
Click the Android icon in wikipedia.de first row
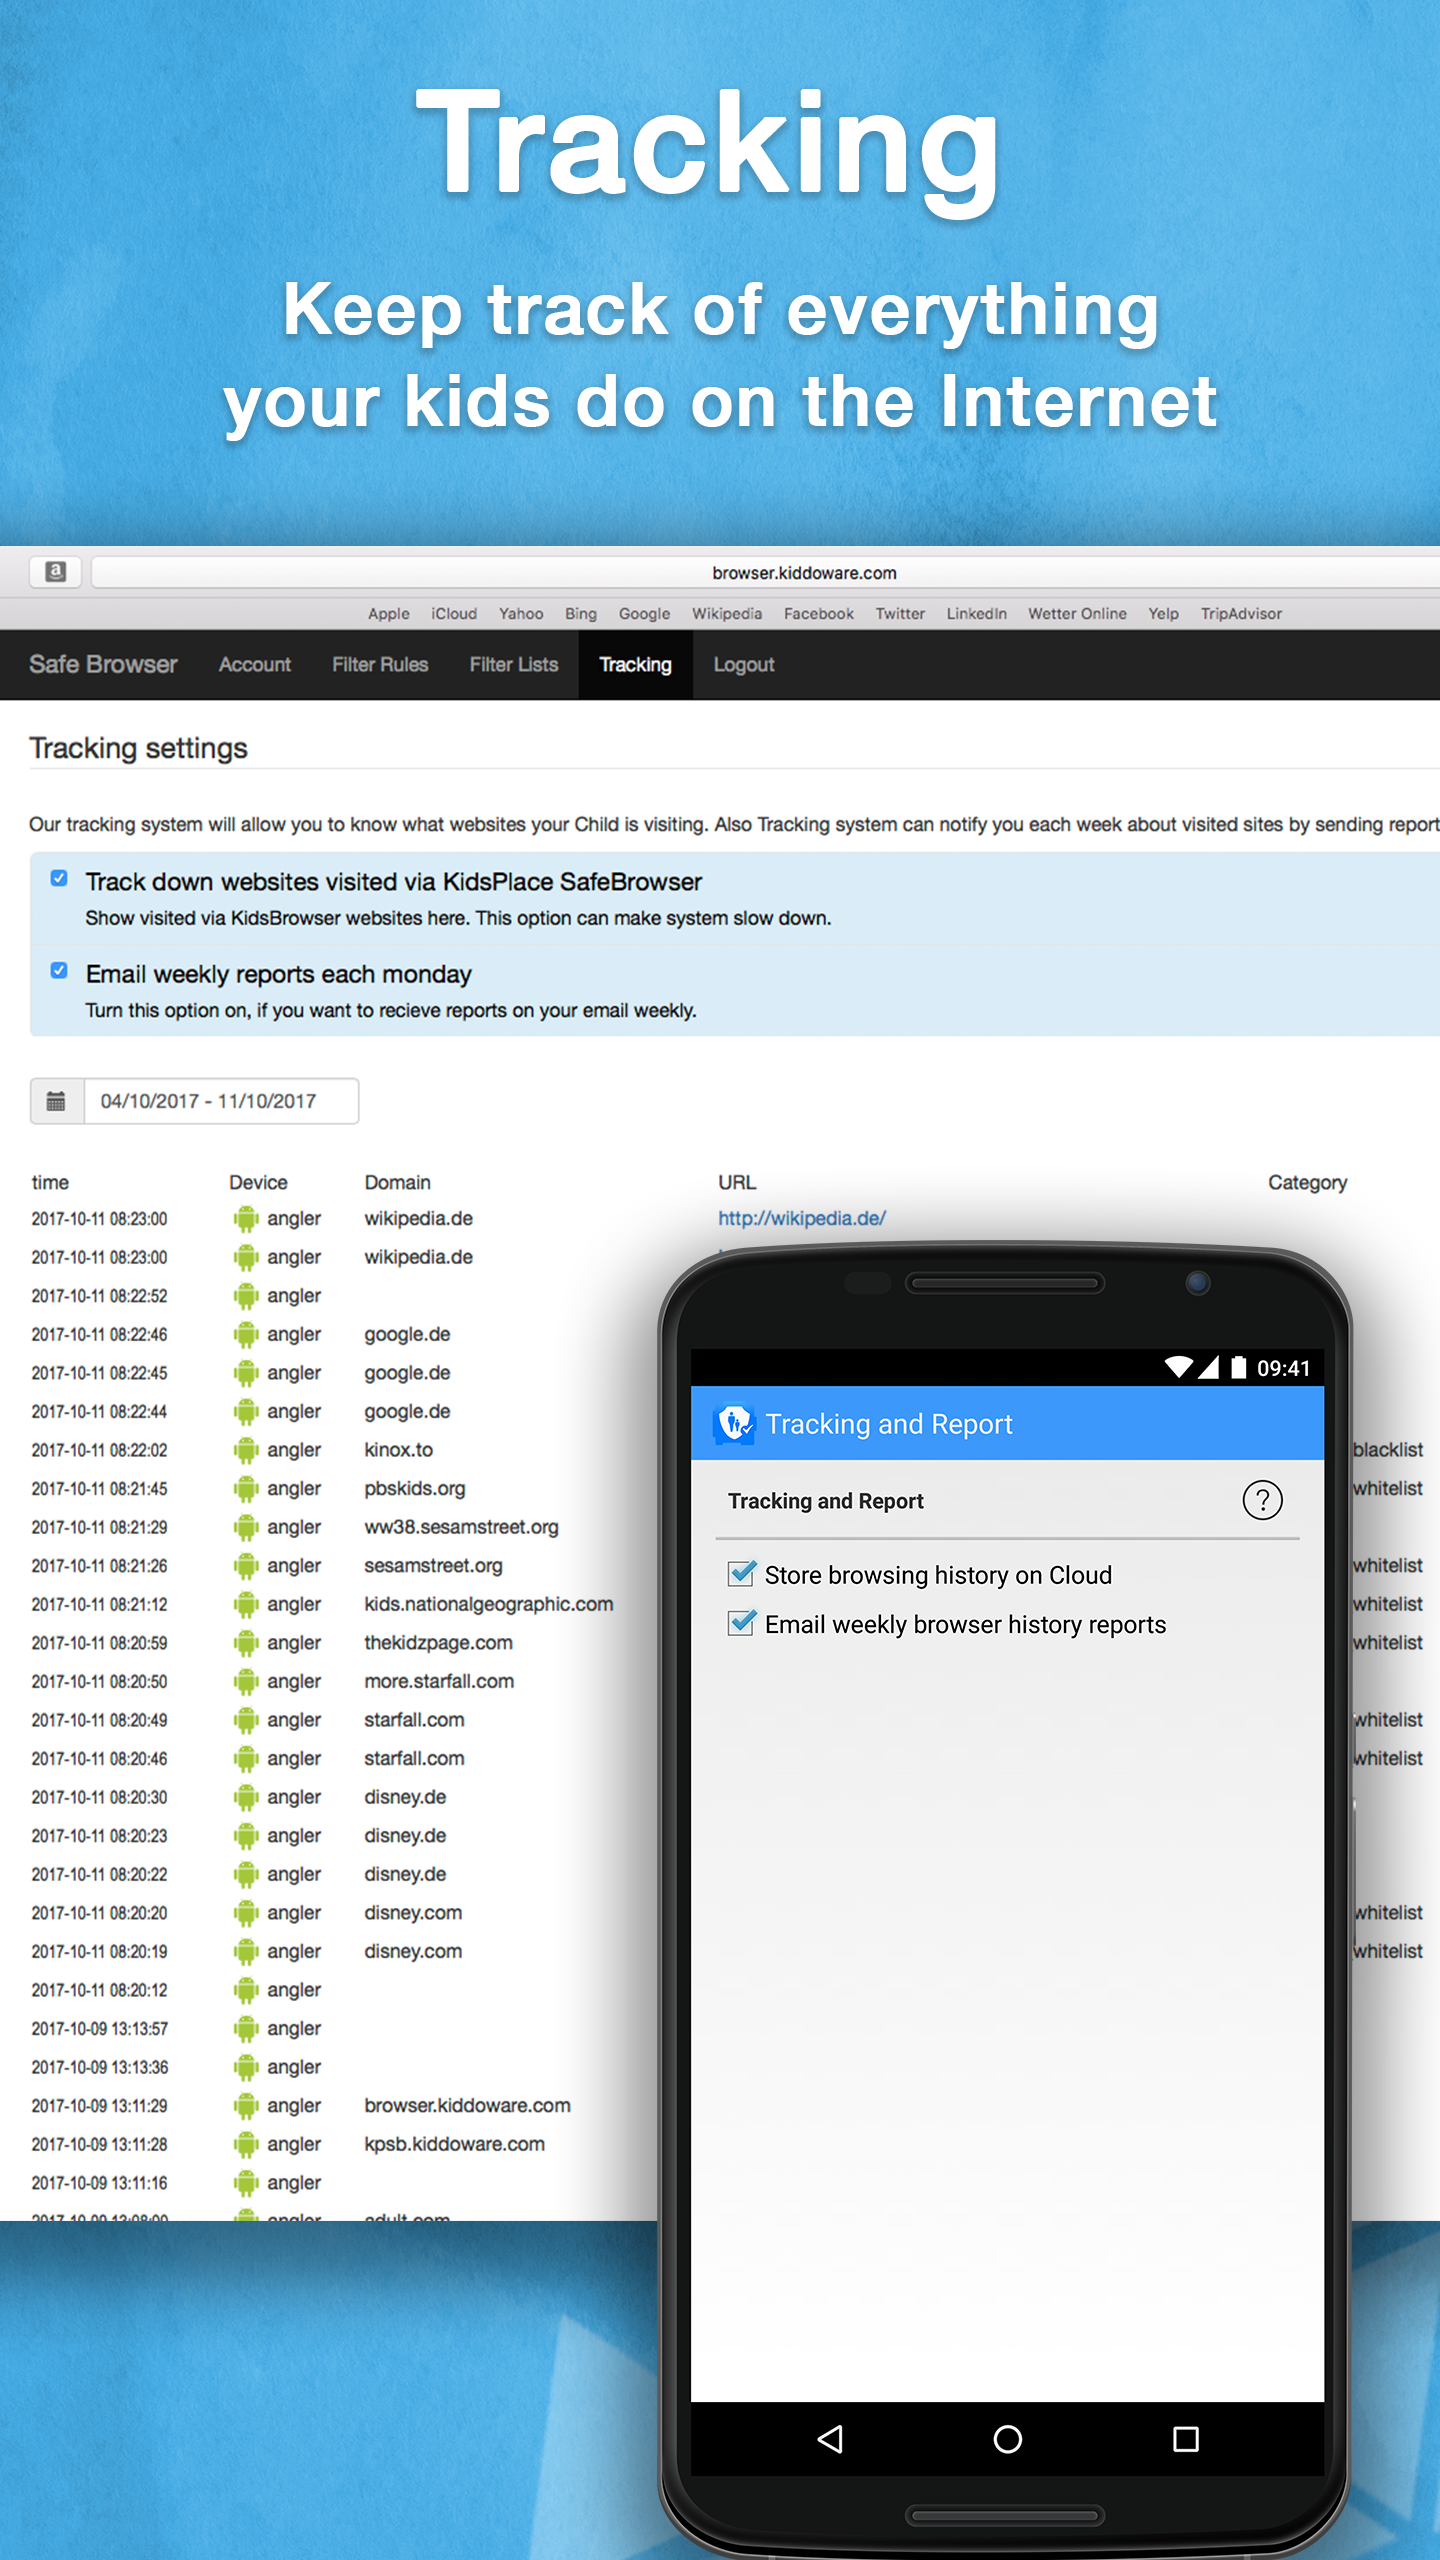(245, 1219)
